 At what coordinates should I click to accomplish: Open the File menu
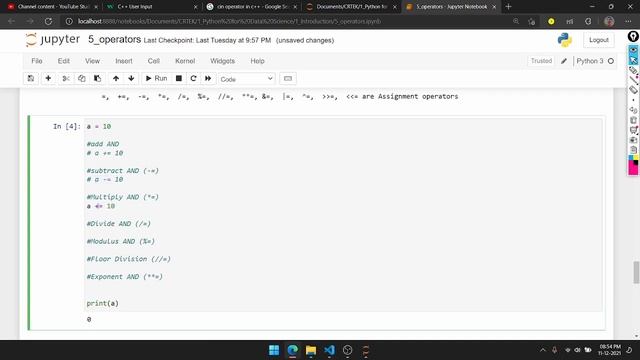point(37,61)
